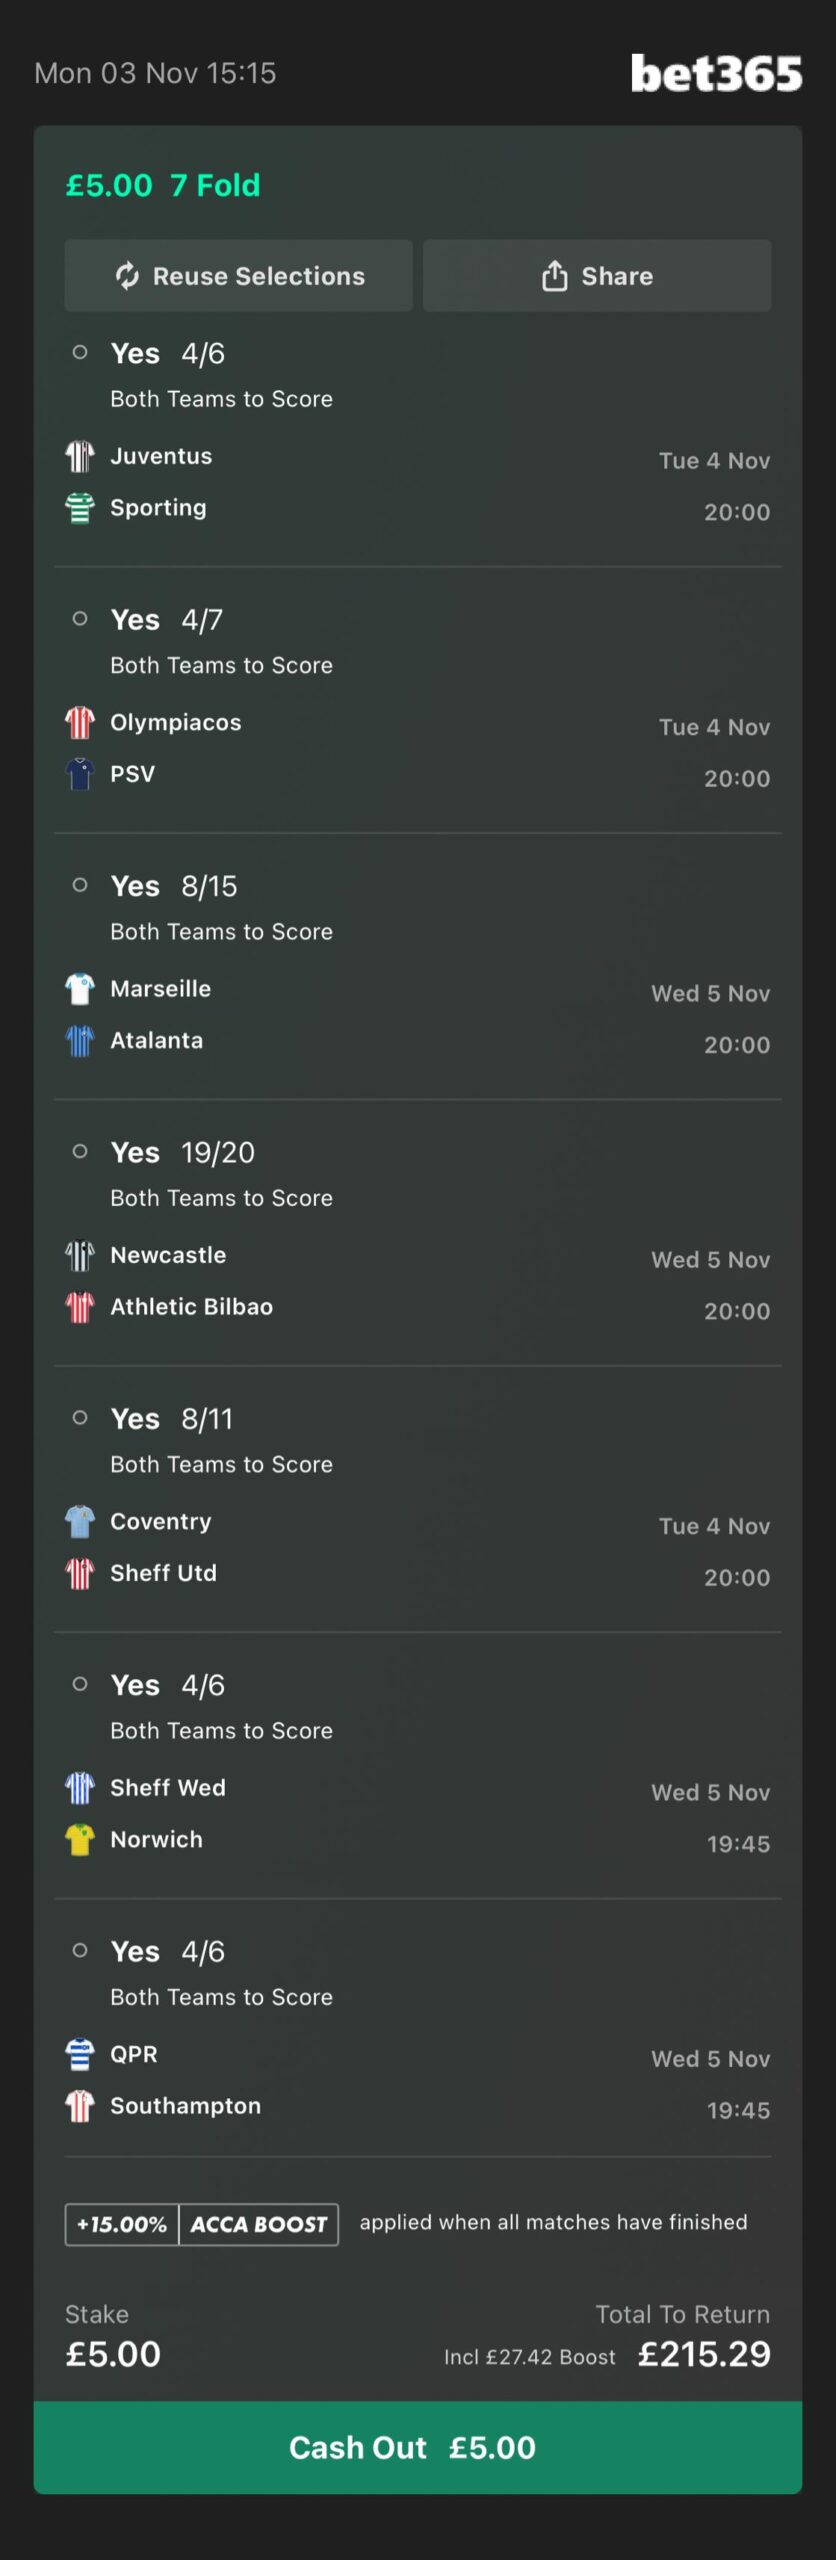This screenshot has height=2560, width=836.
Task: Click the Sporting green hooped shirt icon
Action: pos(80,508)
